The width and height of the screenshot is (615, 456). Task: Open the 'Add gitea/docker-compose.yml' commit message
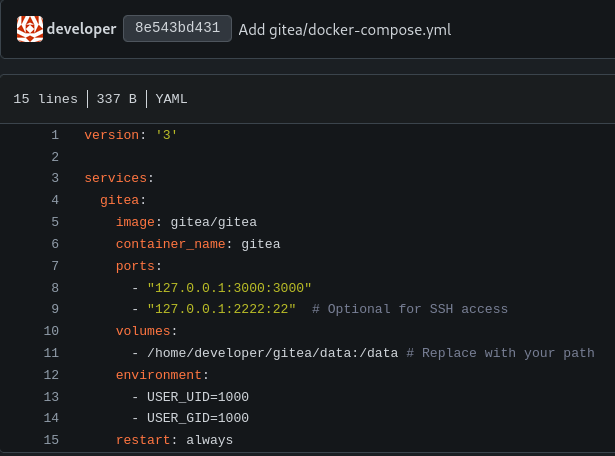[x=345, y=29]
